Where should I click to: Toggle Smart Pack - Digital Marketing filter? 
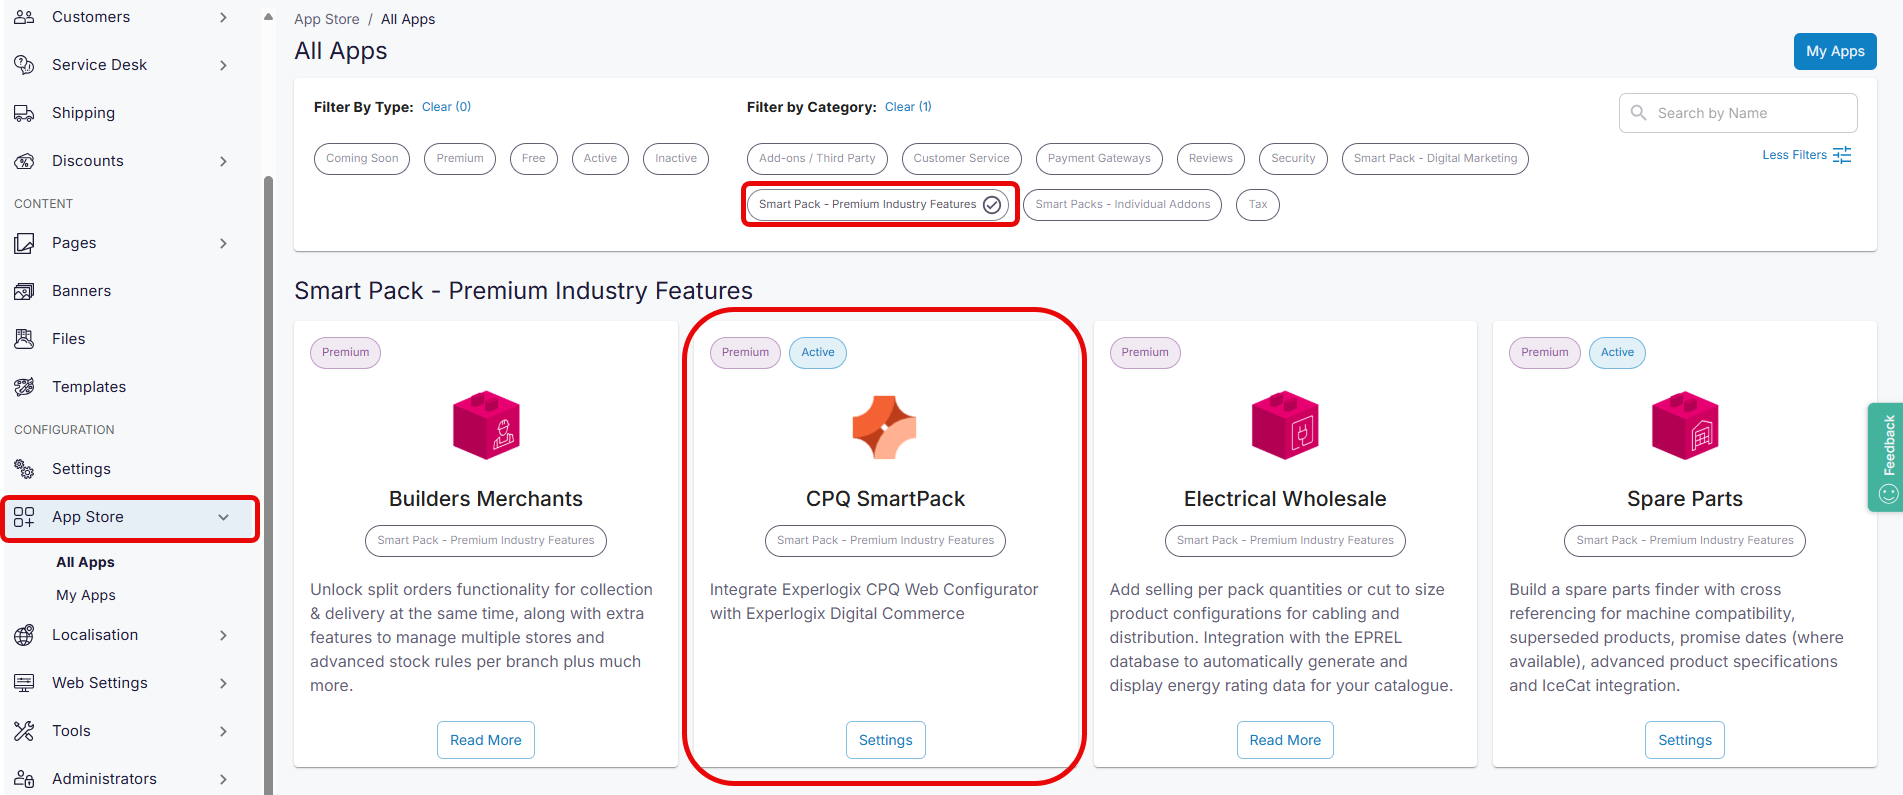click(x=1435, y=158)
